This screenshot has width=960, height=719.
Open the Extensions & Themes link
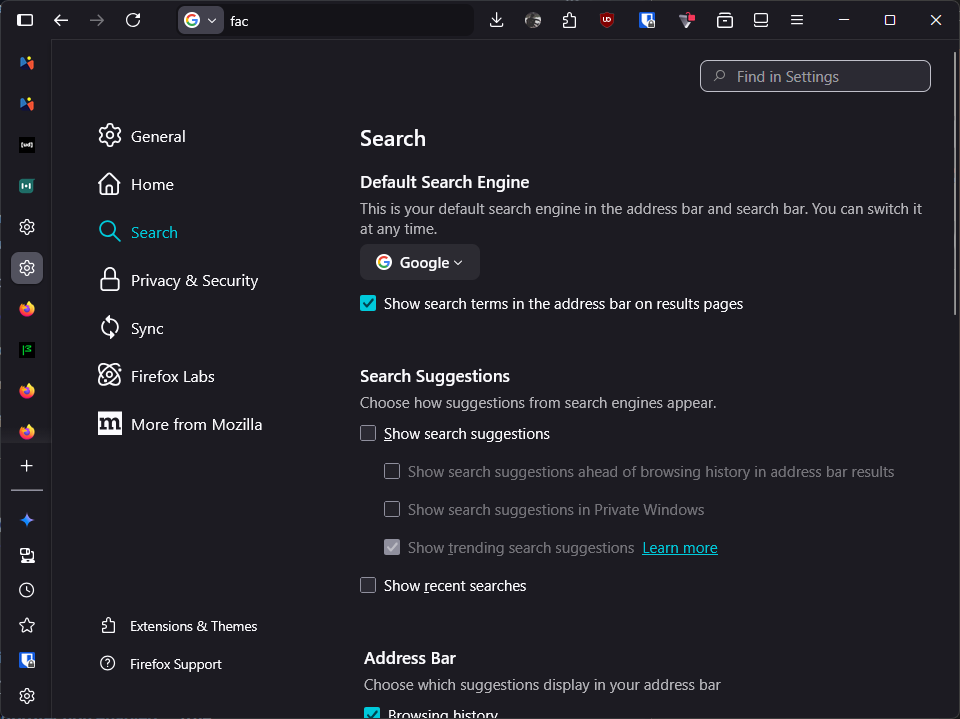(x=193, y=626)
